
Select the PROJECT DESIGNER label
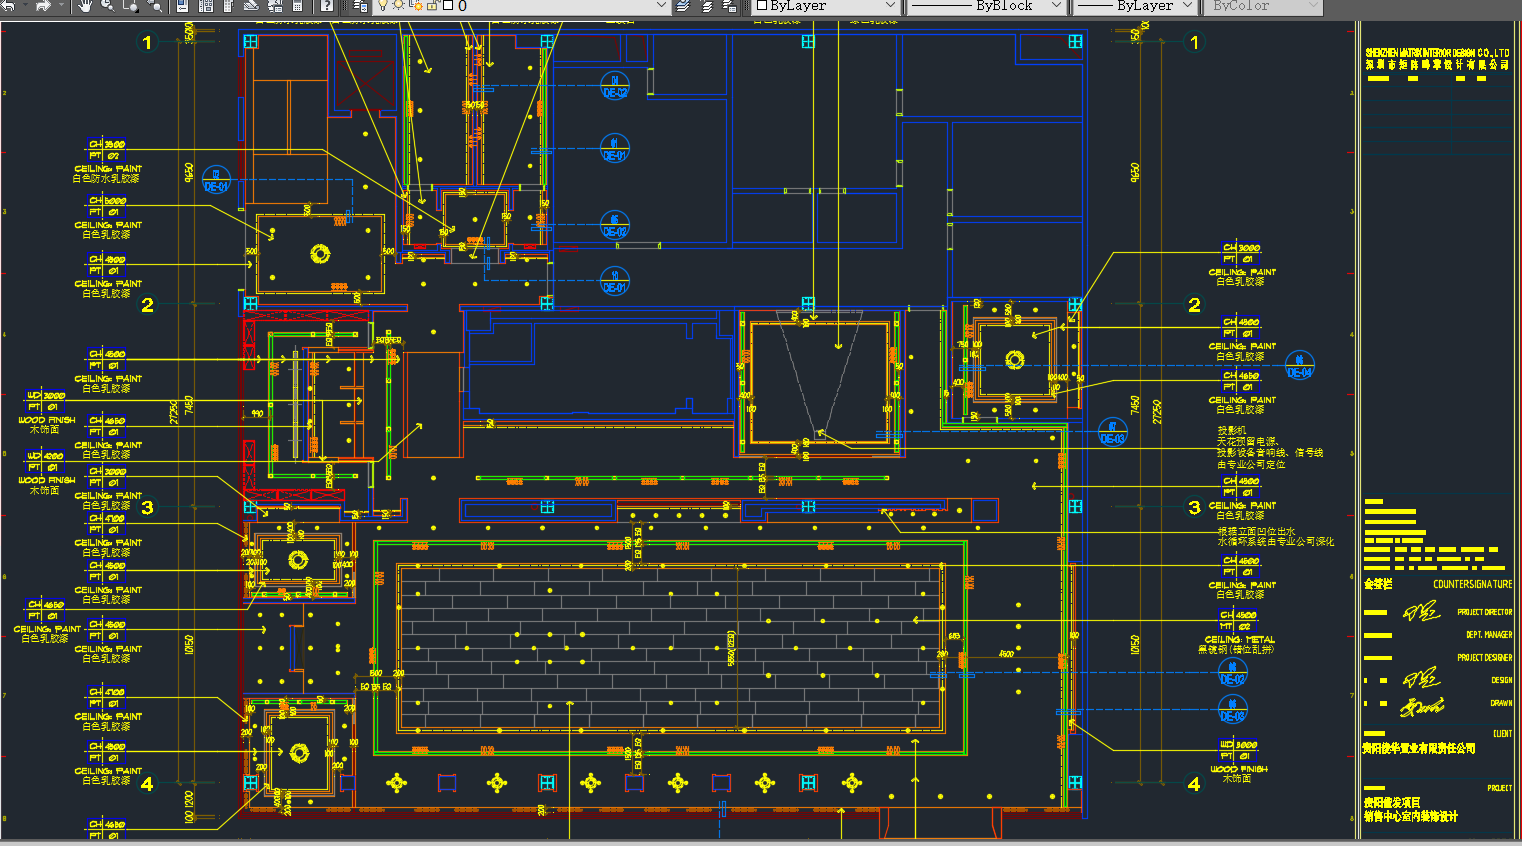(x=1485, y=658)
